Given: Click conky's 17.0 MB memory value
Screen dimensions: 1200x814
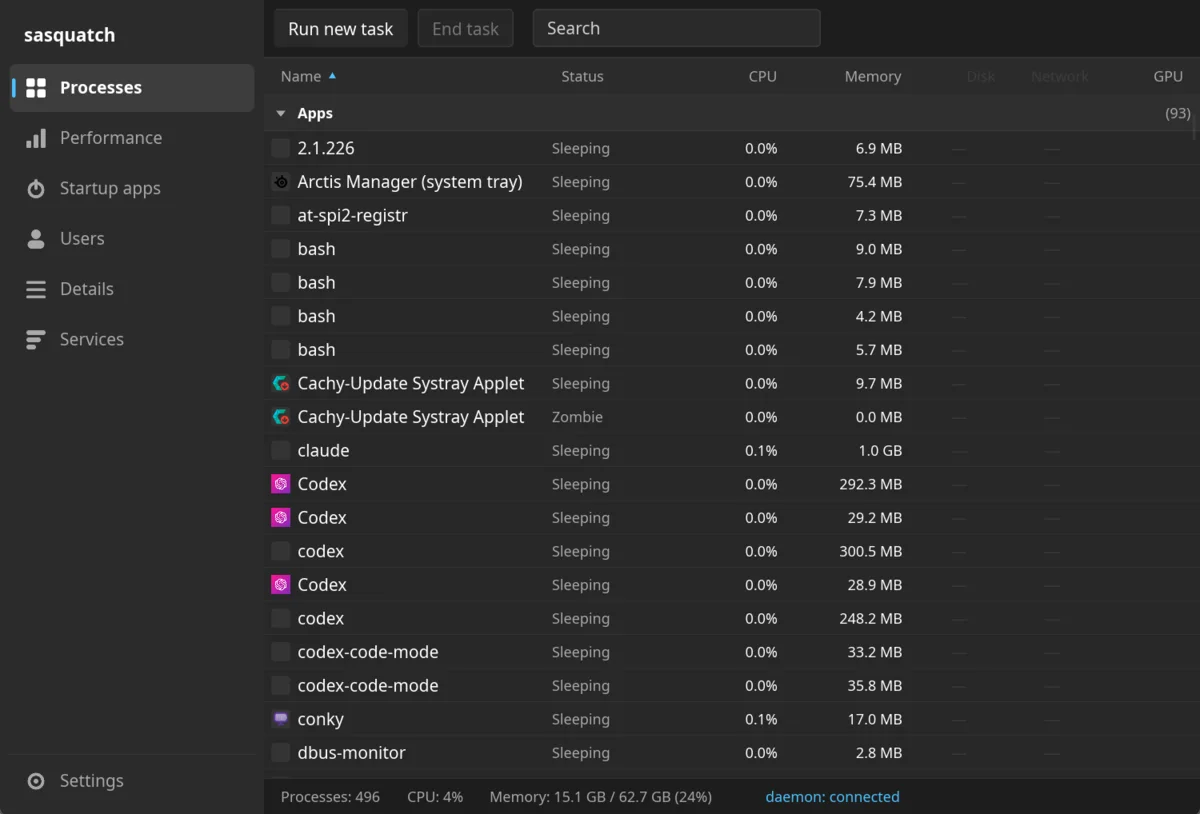Looking at the screenshot, I should 874,719.
